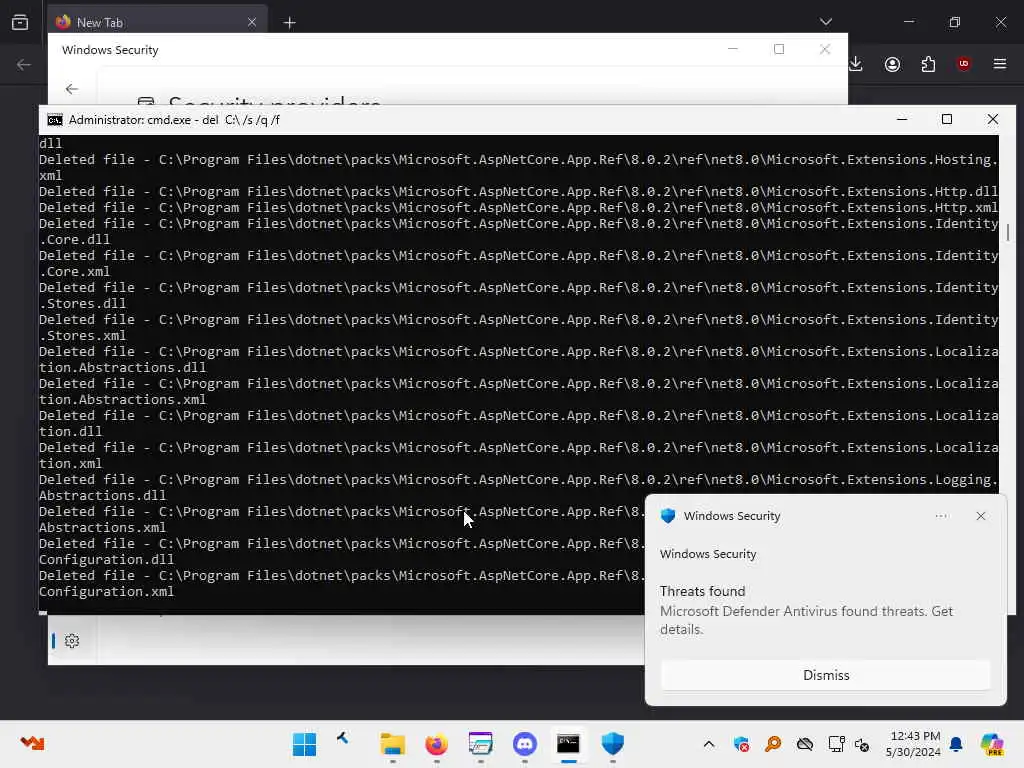
Task: Open Discord from the taskbar
Action: 524,744
